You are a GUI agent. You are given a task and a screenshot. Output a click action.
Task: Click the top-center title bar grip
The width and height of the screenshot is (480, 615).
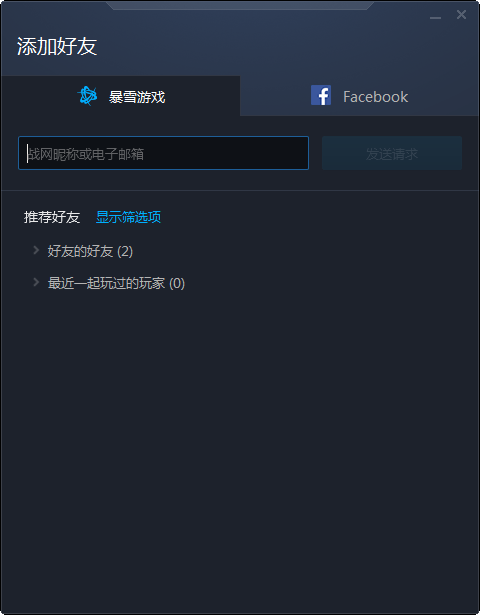(240, 5)
